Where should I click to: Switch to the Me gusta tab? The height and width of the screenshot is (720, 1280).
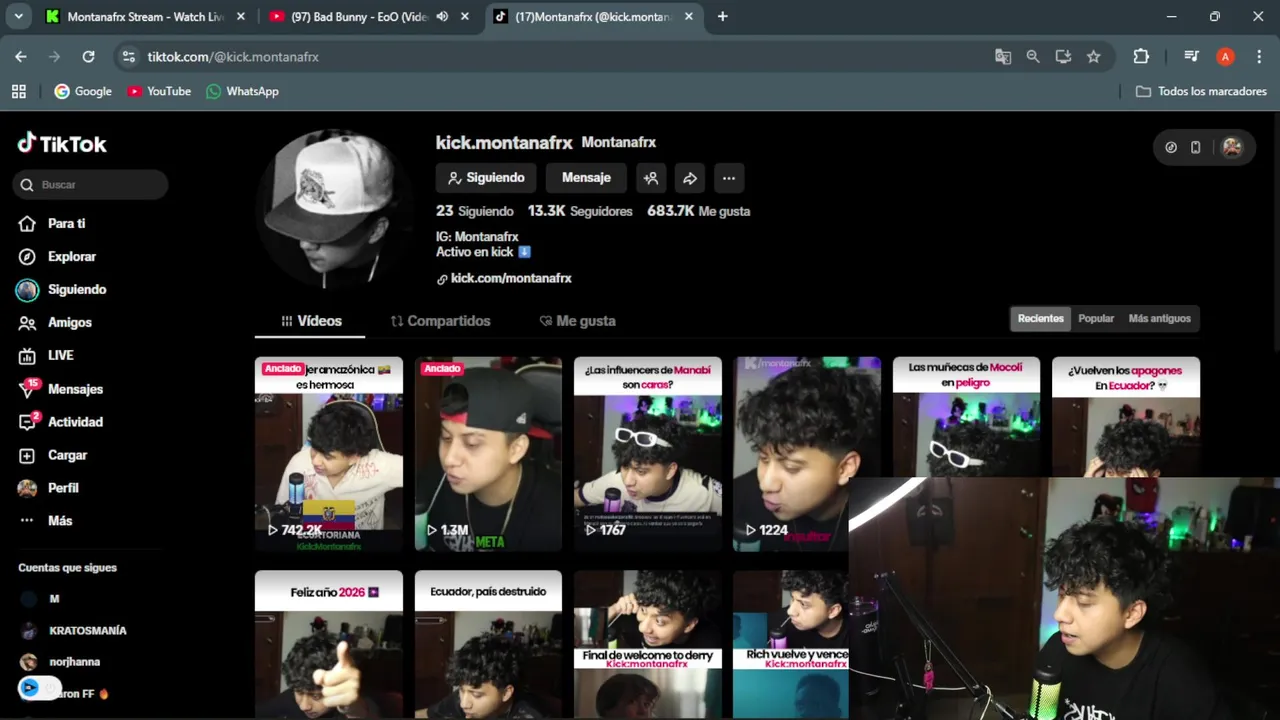577,321
